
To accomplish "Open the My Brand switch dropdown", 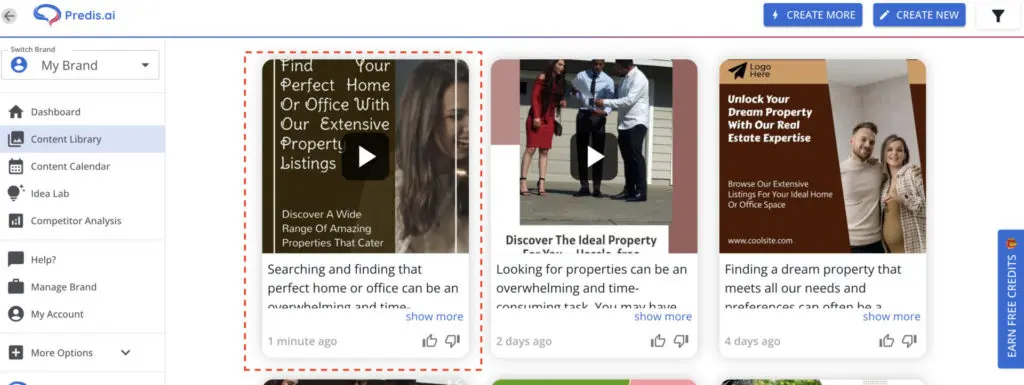I will click(80, 65).
